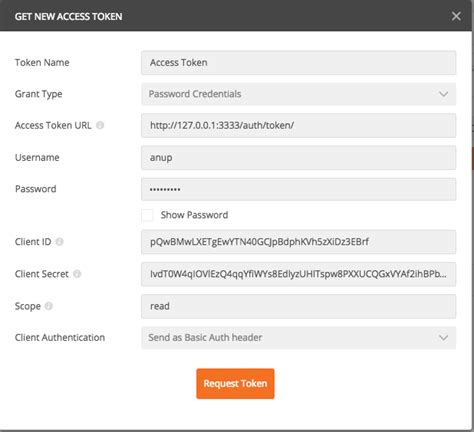Focus the Access Token URL field

[298, 126]
